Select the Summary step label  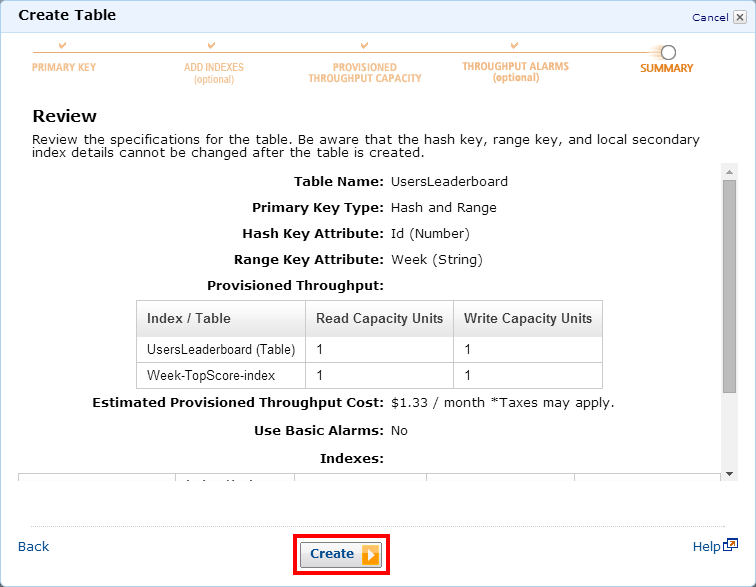pyautogui.click(x=666, y=68)
